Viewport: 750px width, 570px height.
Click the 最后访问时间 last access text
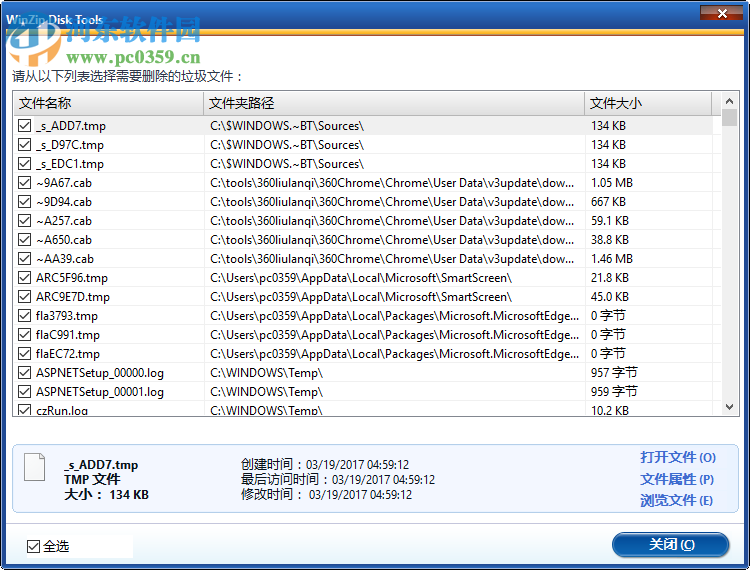click(x=338, y=479)
